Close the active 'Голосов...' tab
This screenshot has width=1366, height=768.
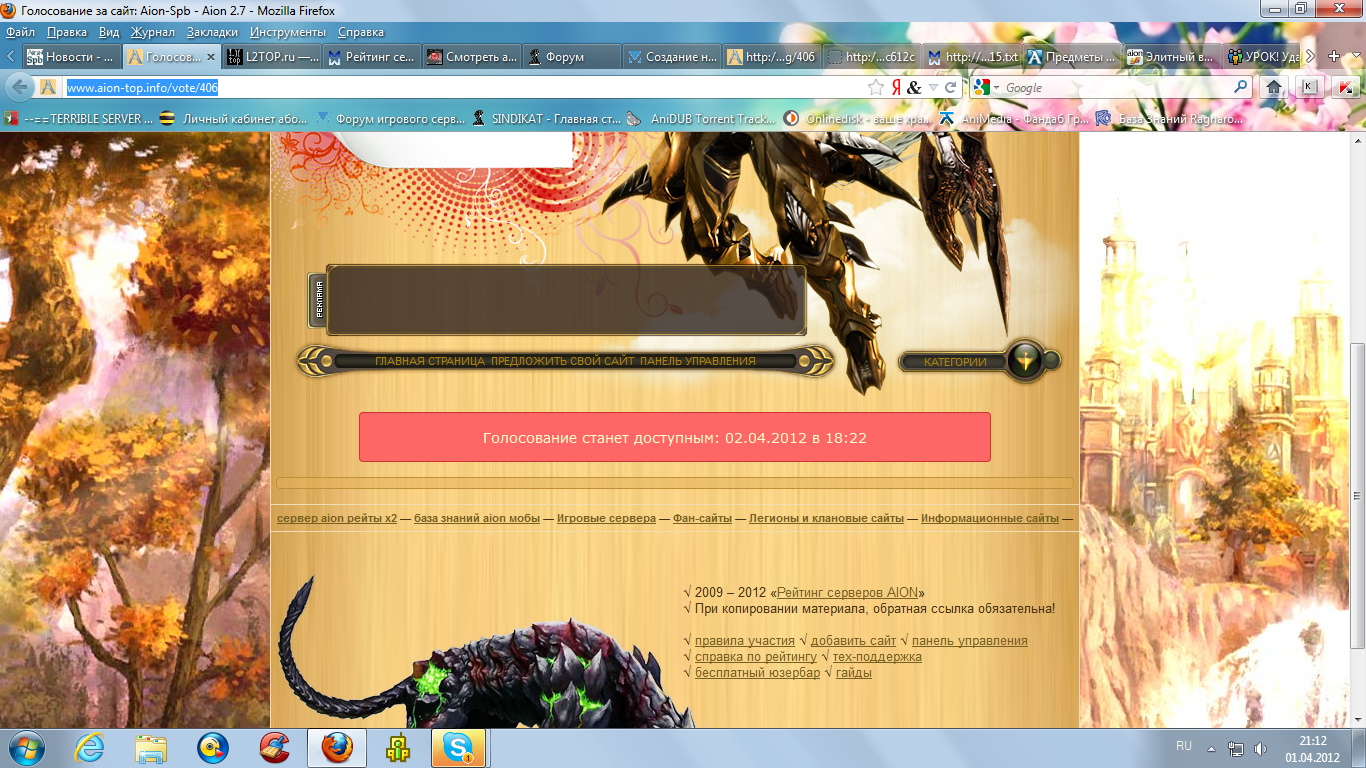click(210, 57)
